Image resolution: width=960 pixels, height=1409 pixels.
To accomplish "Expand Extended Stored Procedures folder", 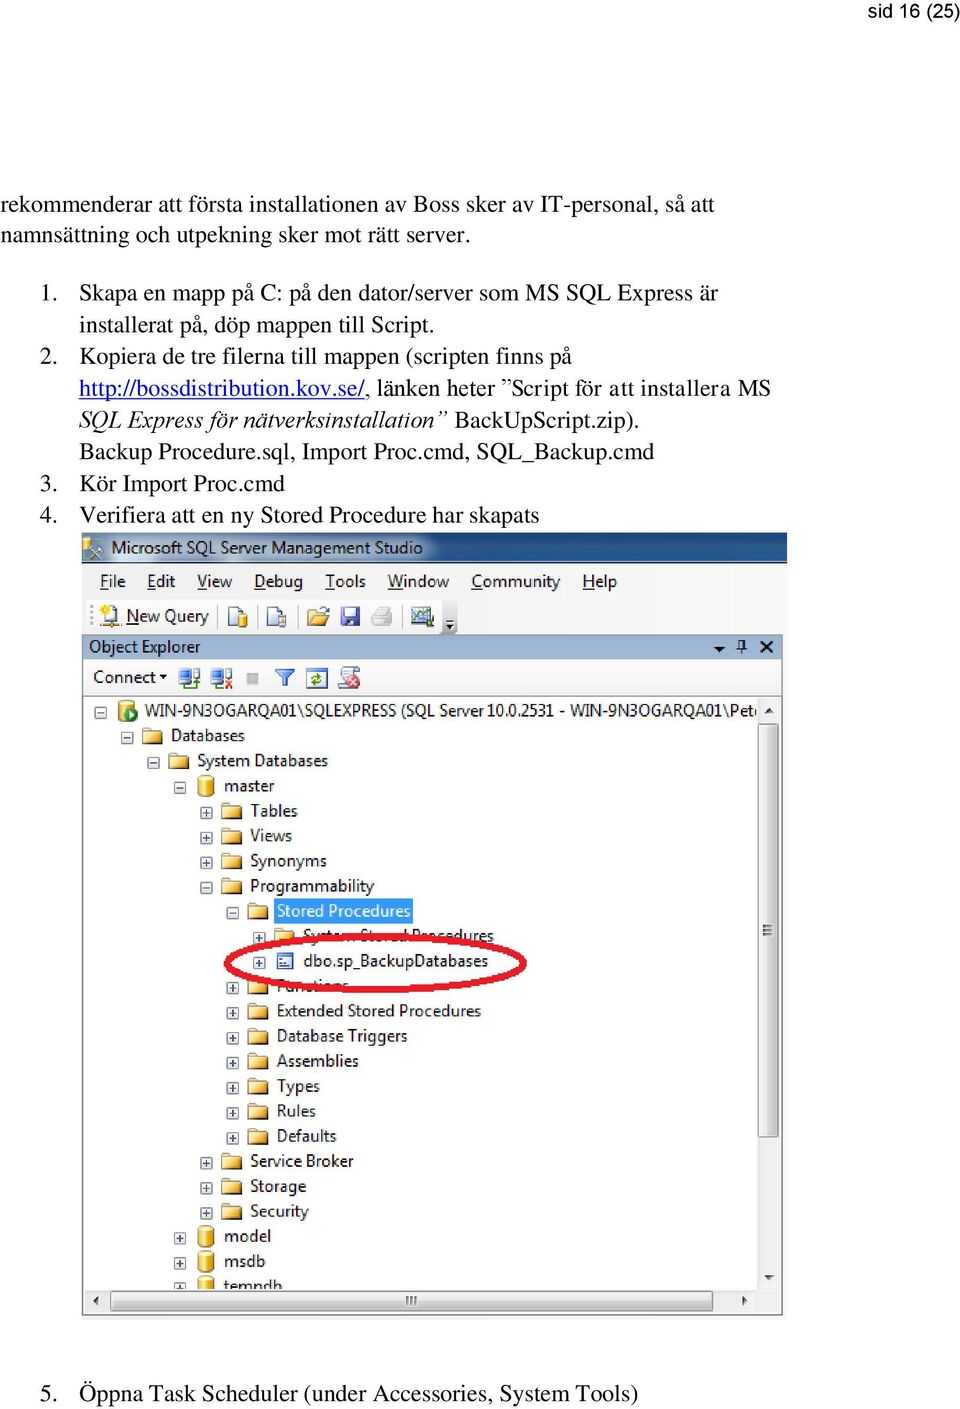I will [232, 1012].
